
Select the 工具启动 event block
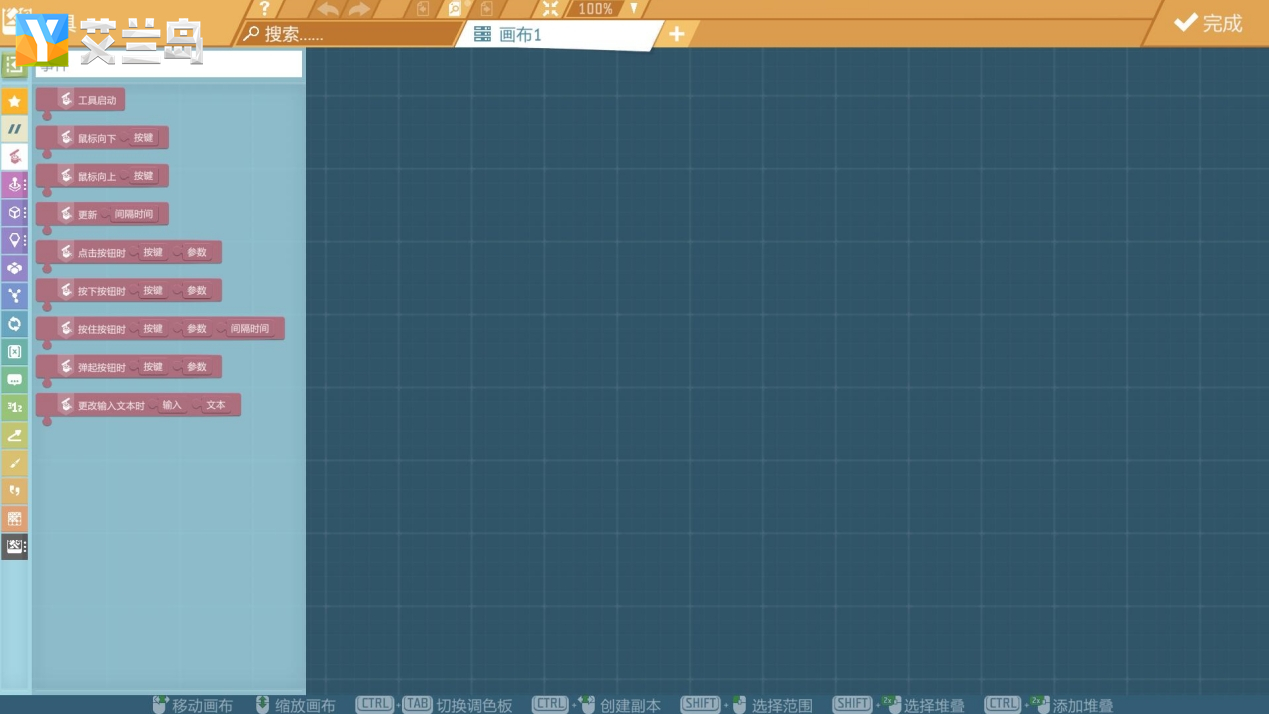tap(81, 100)
